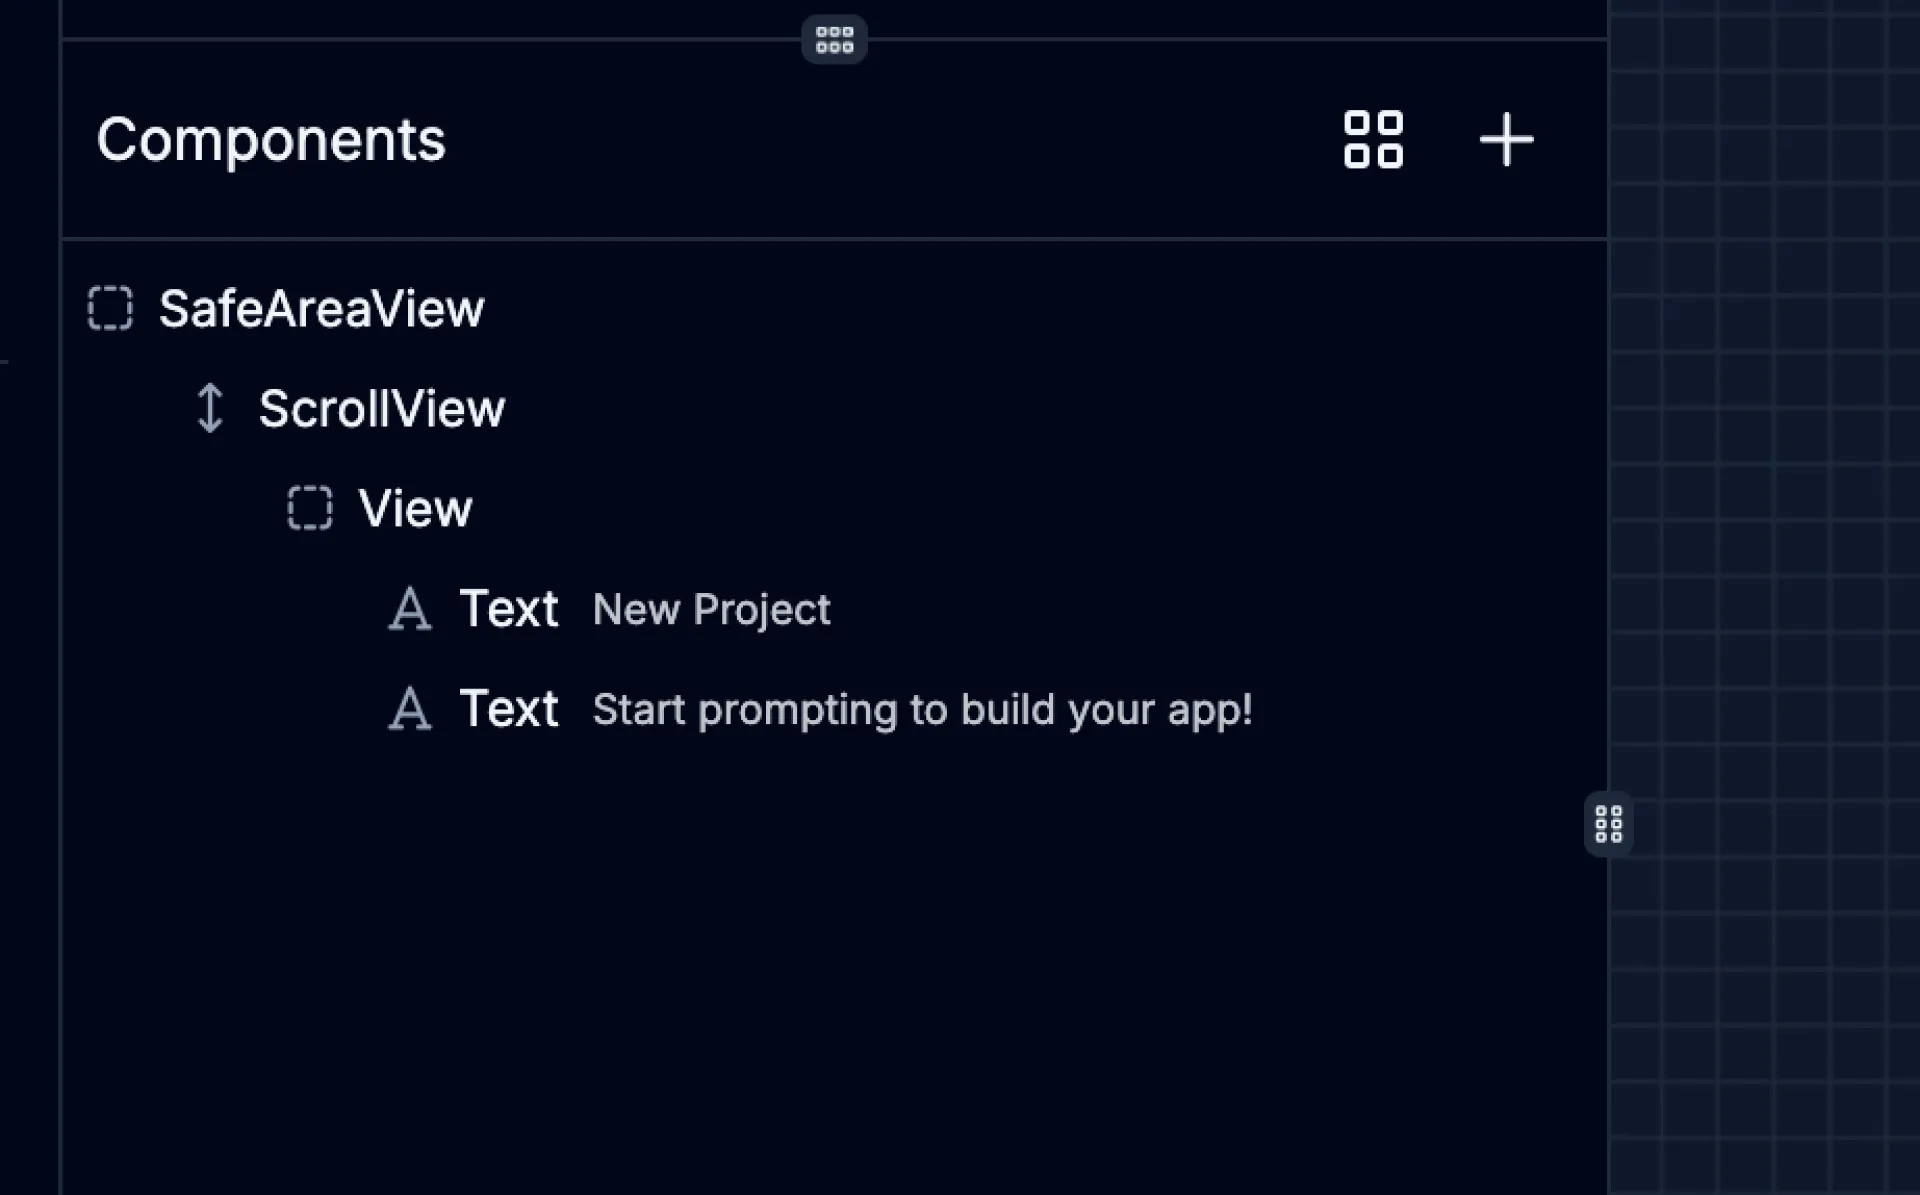Viewport: 1920px width, 1195px height.
Task: Add a new component with the plus button
Action: (x=1505, y=140)
